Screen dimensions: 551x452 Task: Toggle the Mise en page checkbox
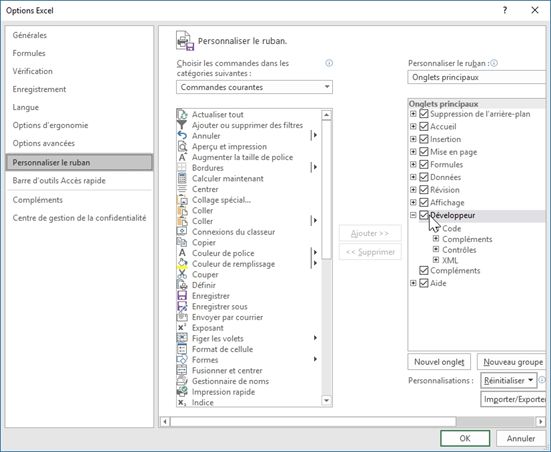[424, 152]
